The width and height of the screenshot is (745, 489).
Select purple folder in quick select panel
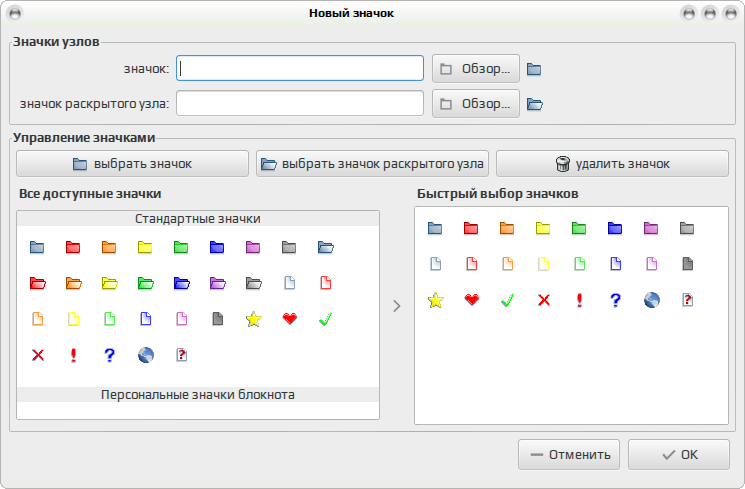(651, 229)
